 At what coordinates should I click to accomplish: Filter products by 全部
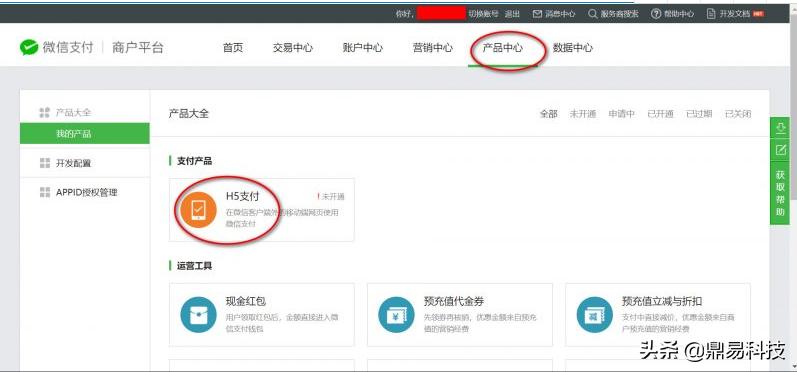(548, 114)
